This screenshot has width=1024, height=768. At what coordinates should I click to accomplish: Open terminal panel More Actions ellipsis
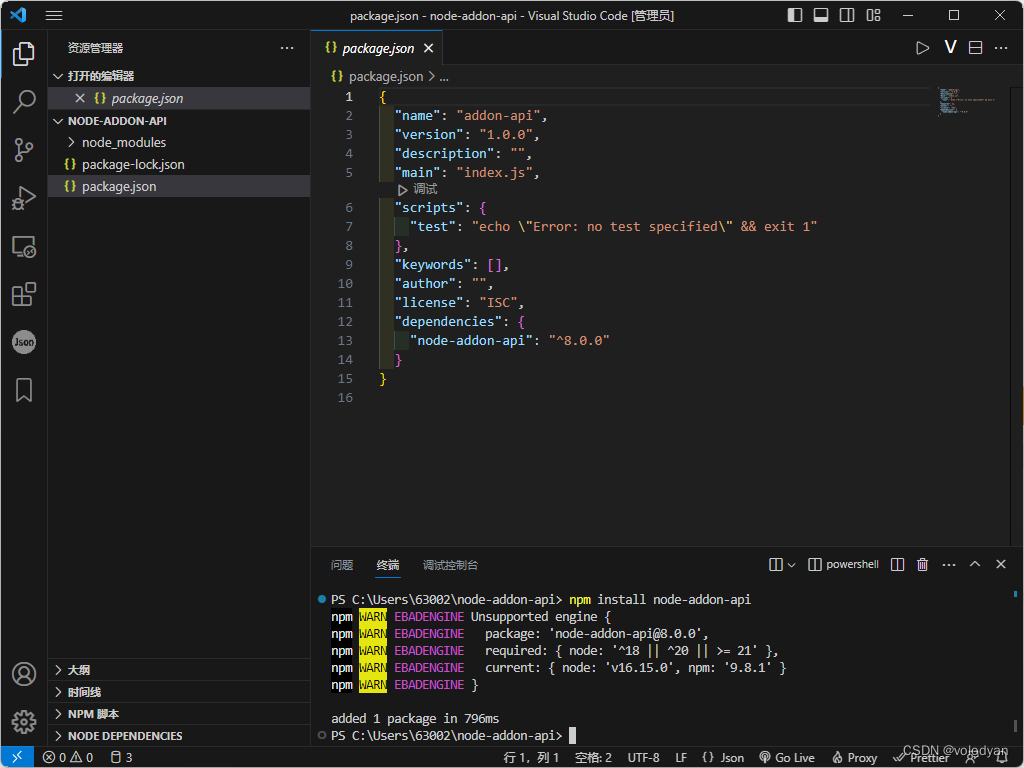pos(949,564)
